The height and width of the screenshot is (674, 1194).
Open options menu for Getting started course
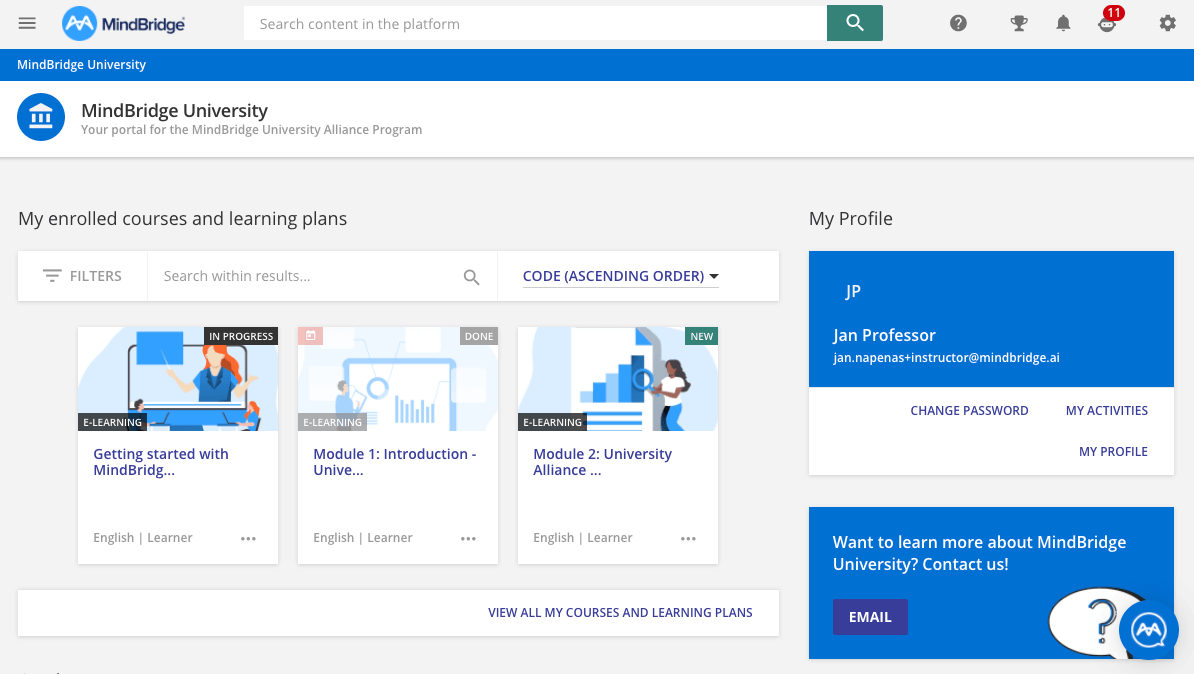click(x=248, y=538)
